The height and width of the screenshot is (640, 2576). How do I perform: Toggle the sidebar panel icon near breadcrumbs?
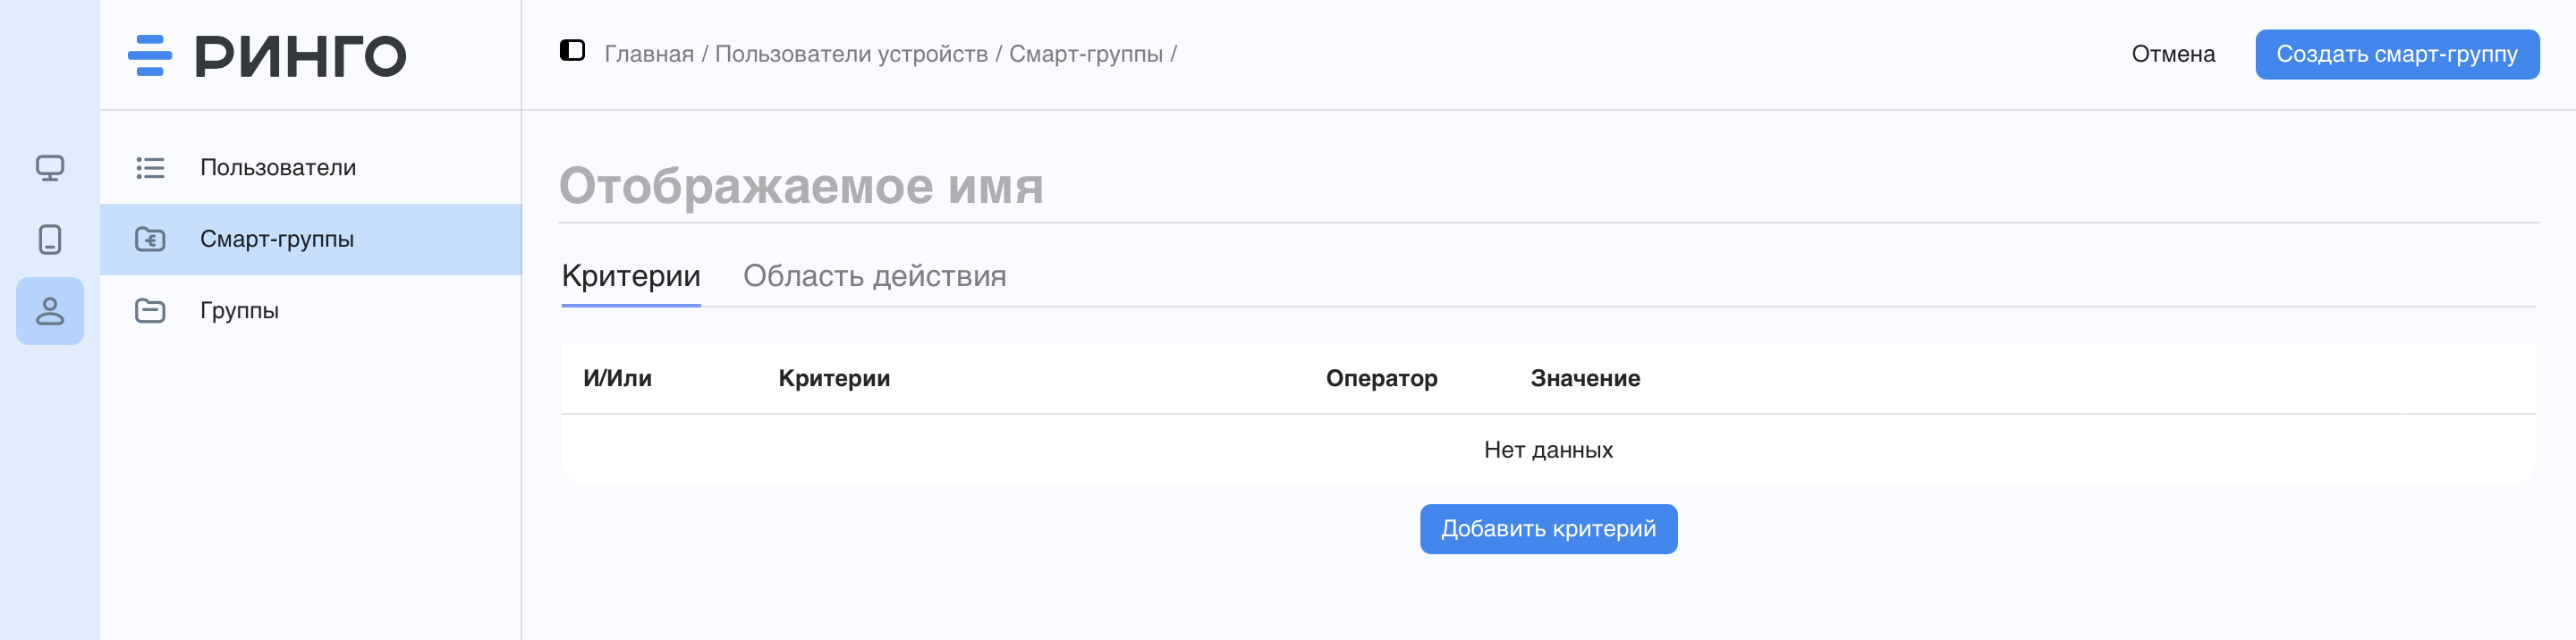572,50
